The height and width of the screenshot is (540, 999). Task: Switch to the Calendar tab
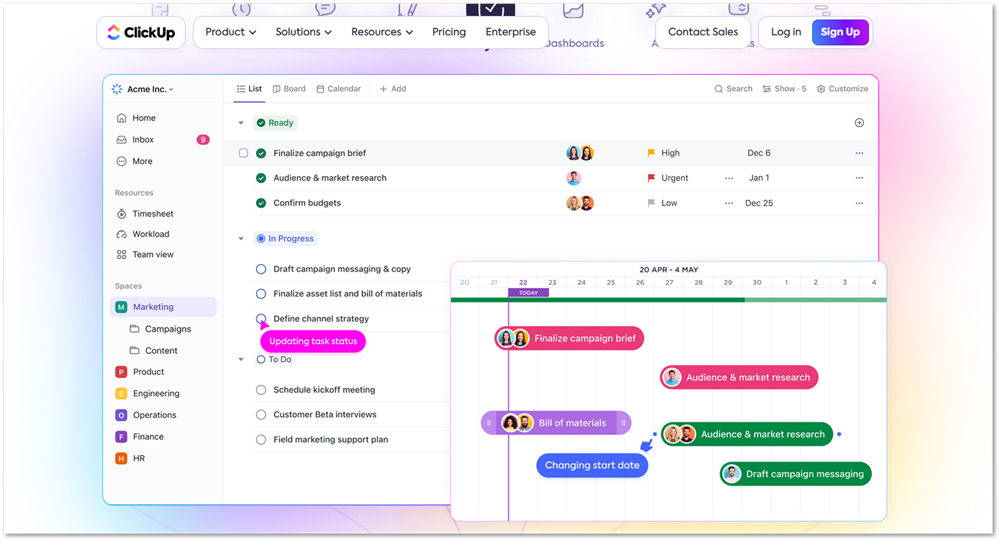point(339,89)
